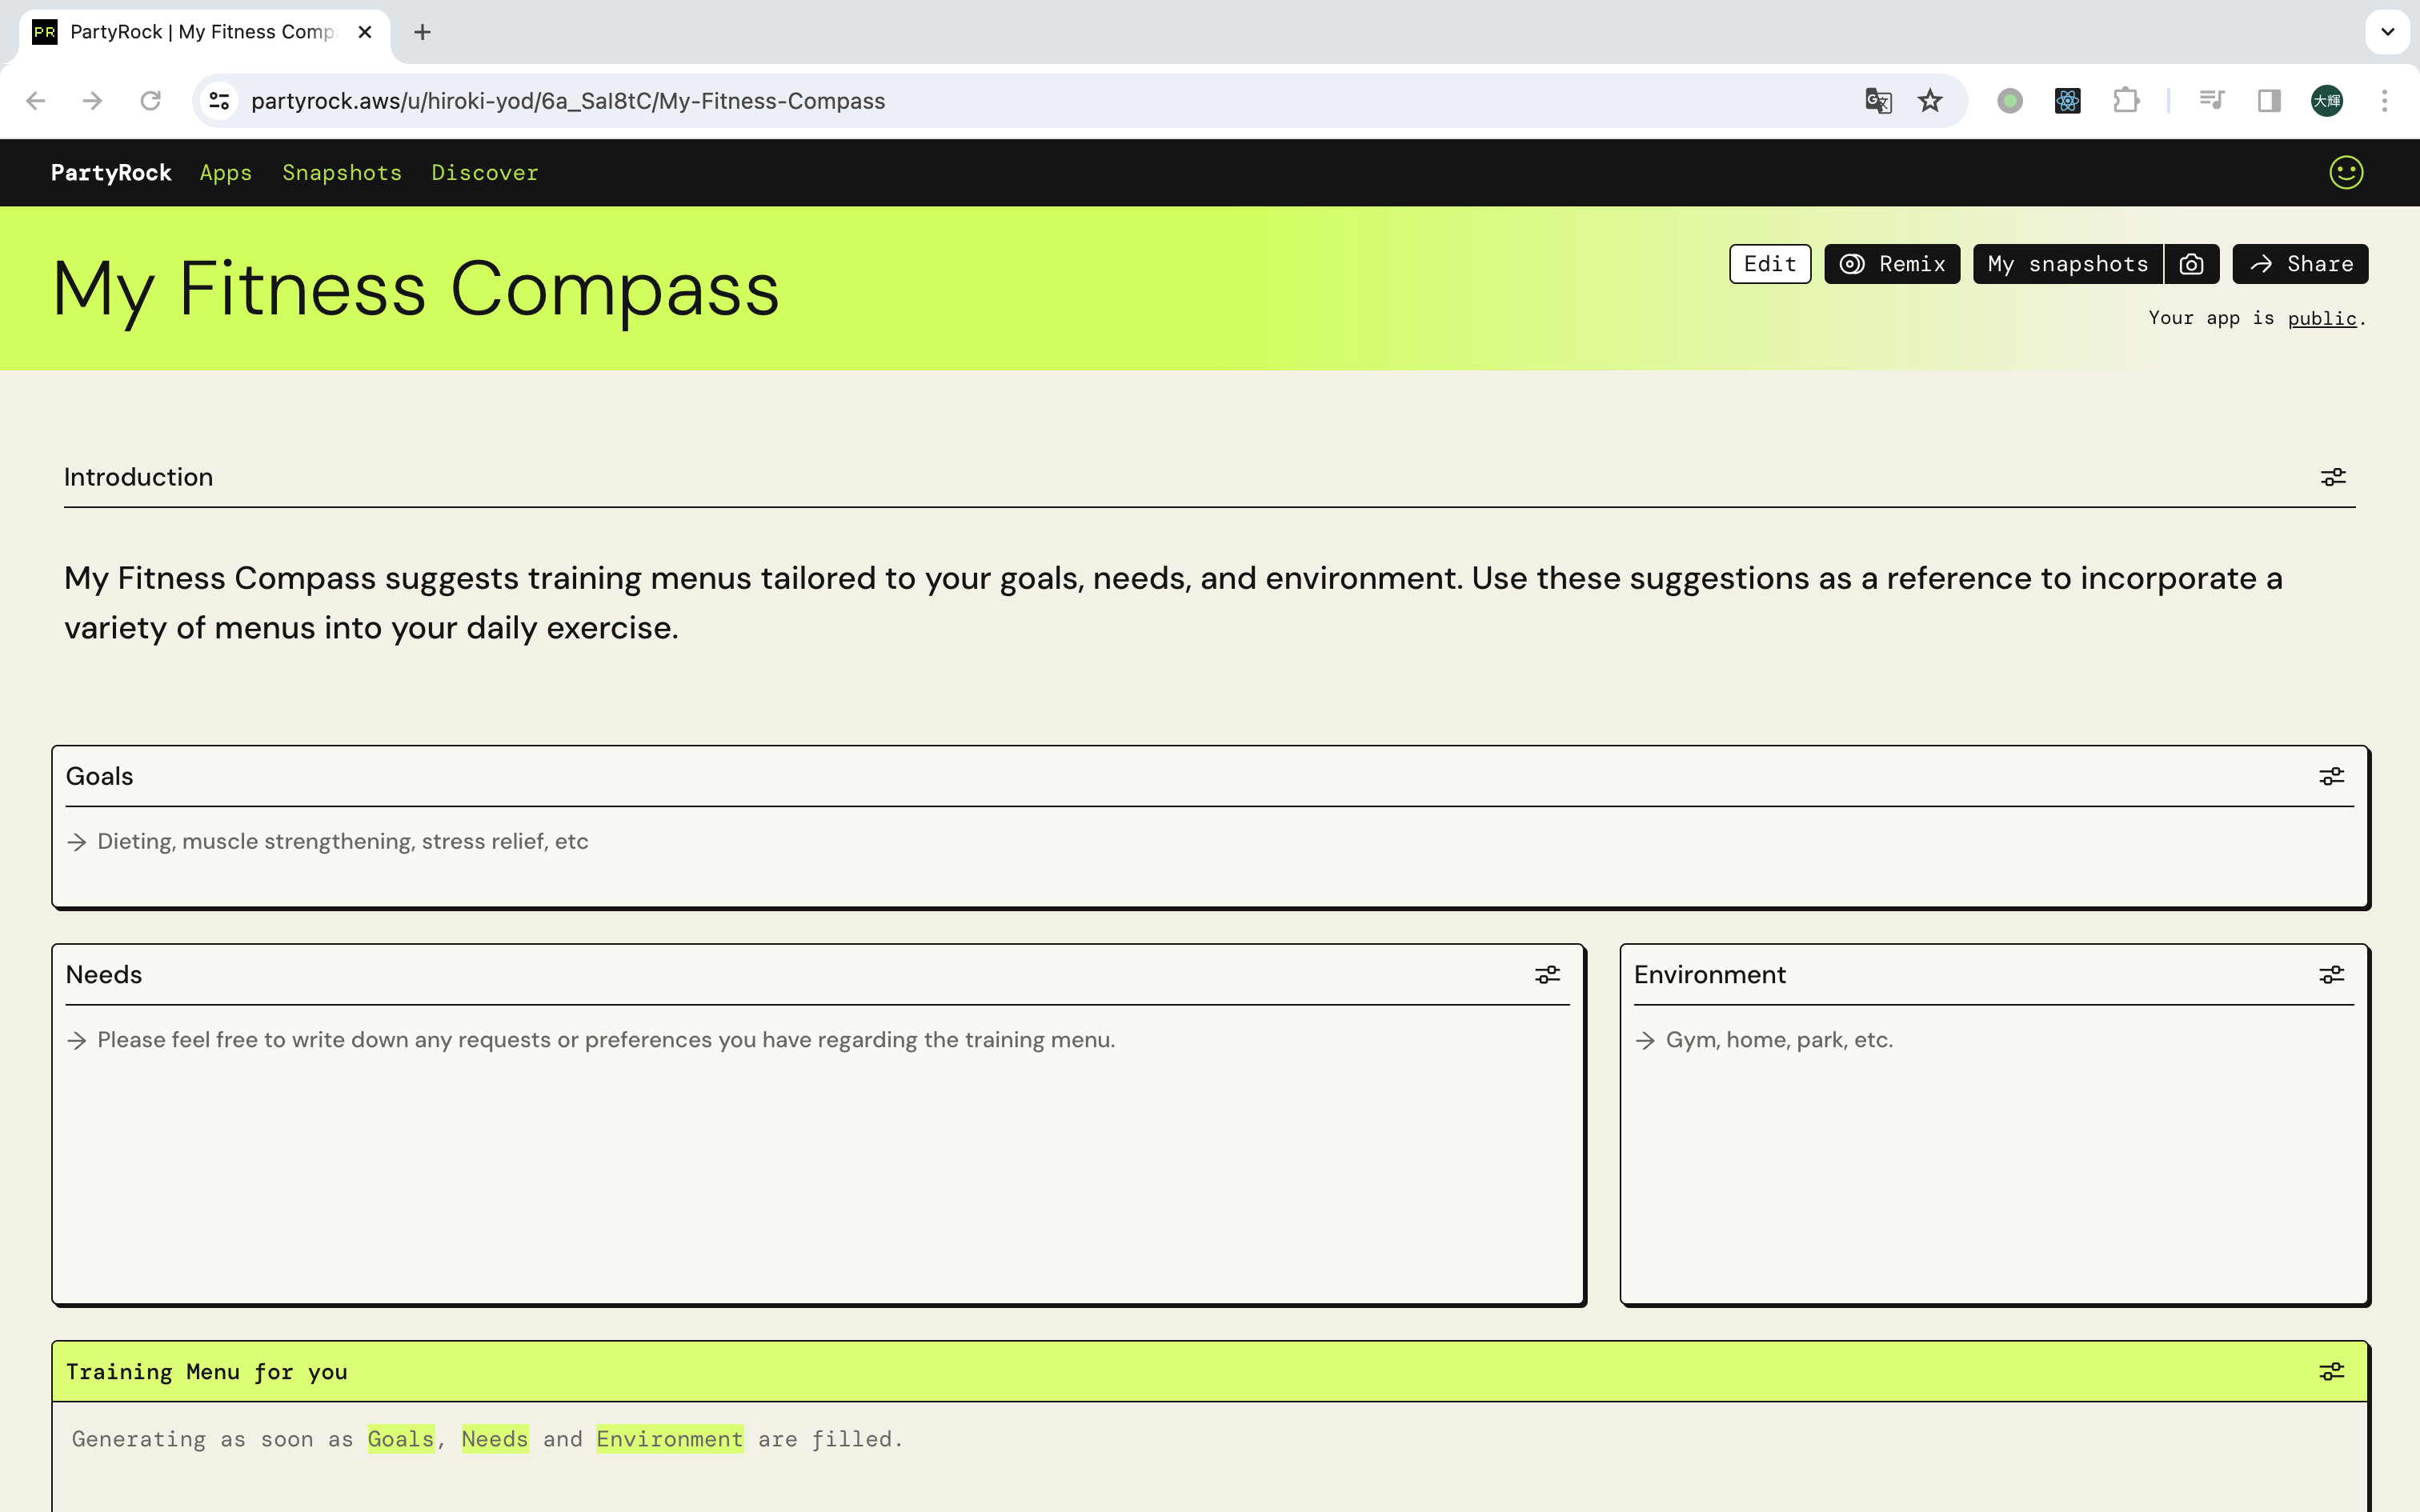This screenshot has width=2420, height=1512.
Task: Click the Remix button
Action: pos(1891,264)
